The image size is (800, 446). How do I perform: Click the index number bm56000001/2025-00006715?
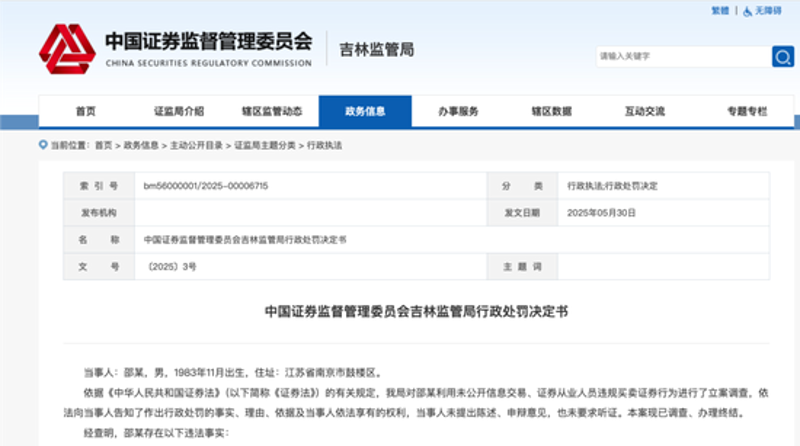pos(206,186)
